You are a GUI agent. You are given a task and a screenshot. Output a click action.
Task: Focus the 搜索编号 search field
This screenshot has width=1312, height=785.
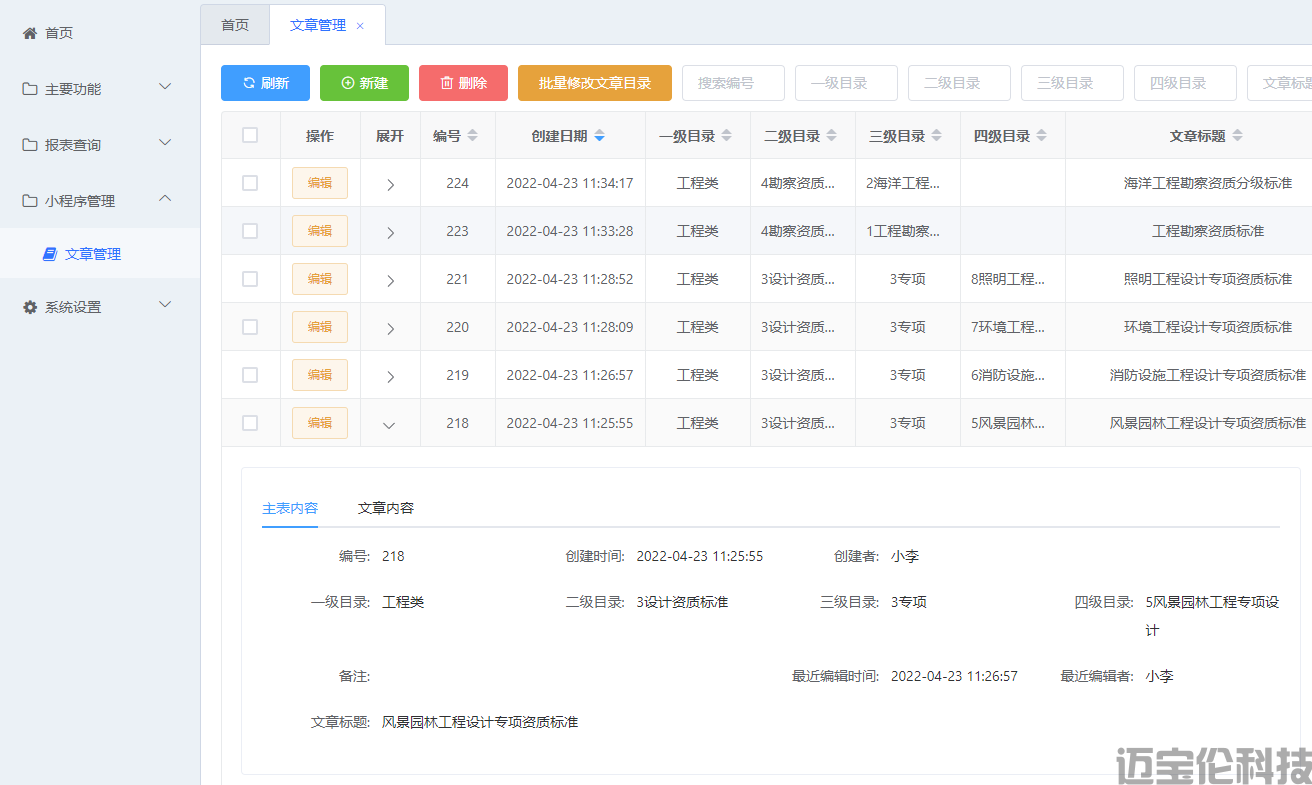(x=733, y=83)
